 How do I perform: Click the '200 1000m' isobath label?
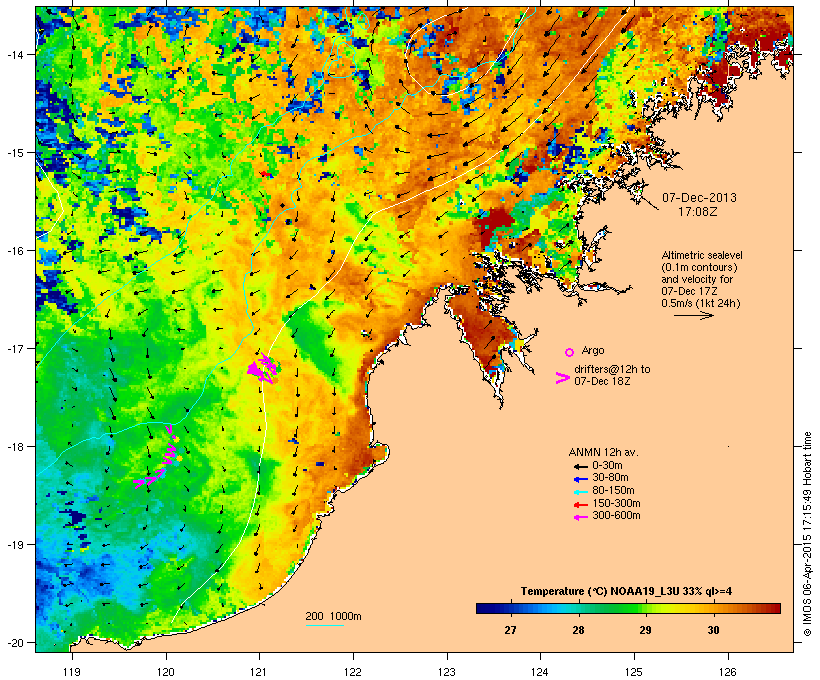[333, 616]
